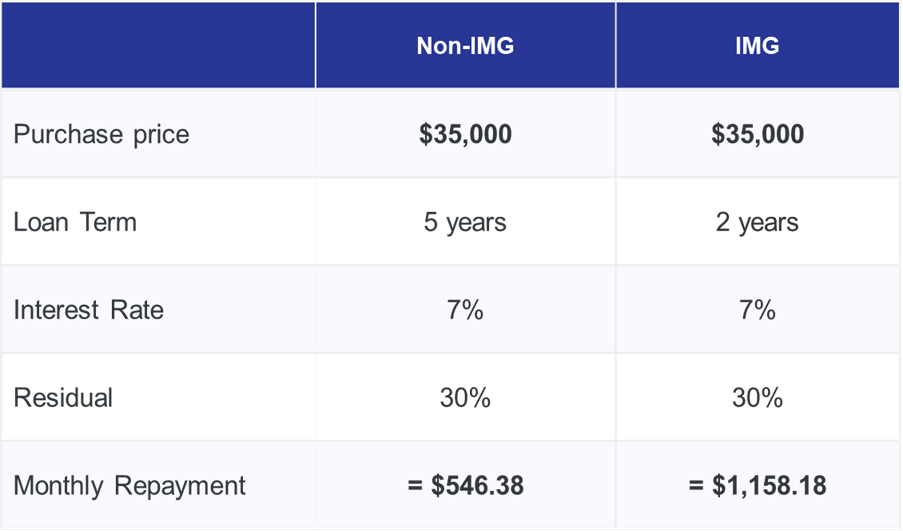Select the Interest Rate row label
Screen dimensions: 903x531
pyautogui.click(x=89, y=310)
